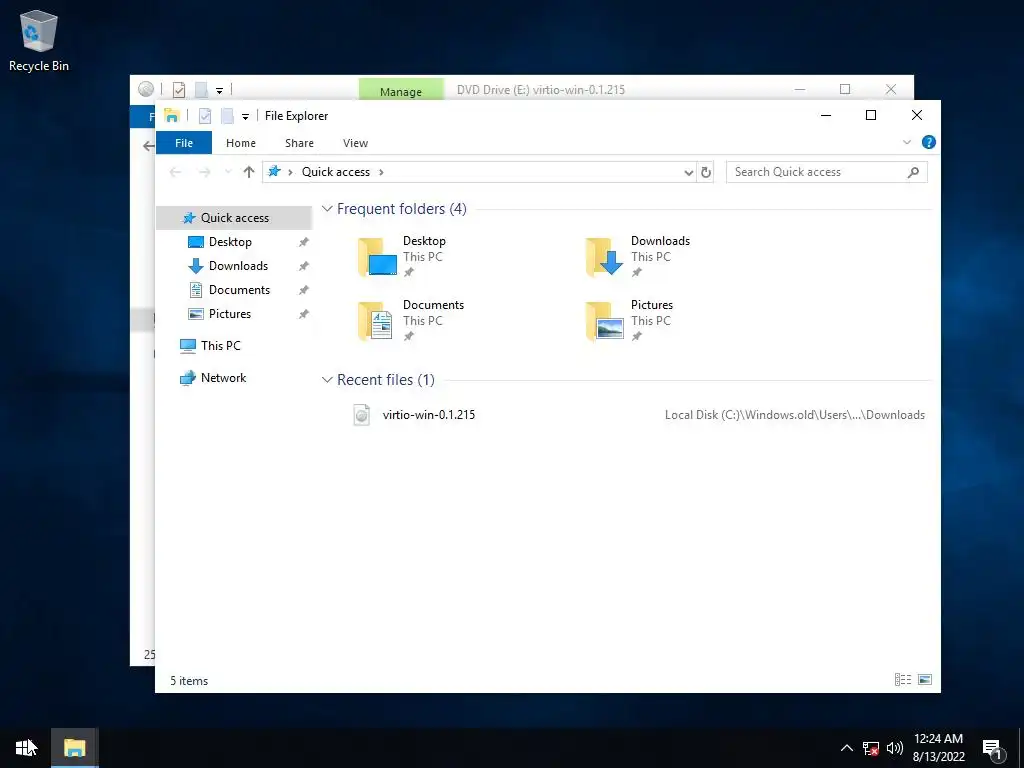1024x768 pixels.
Task: Click the Quick access star in address bar
Action: pyautogui.click(x=274, y=171)
